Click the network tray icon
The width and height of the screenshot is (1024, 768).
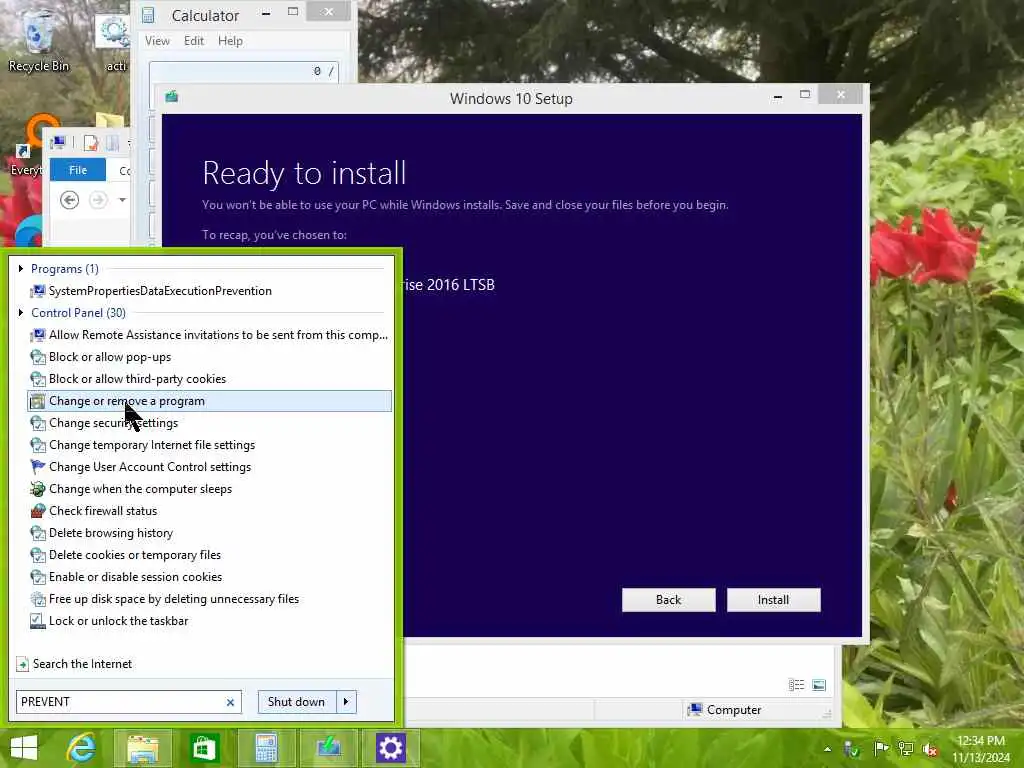[905, 749]
